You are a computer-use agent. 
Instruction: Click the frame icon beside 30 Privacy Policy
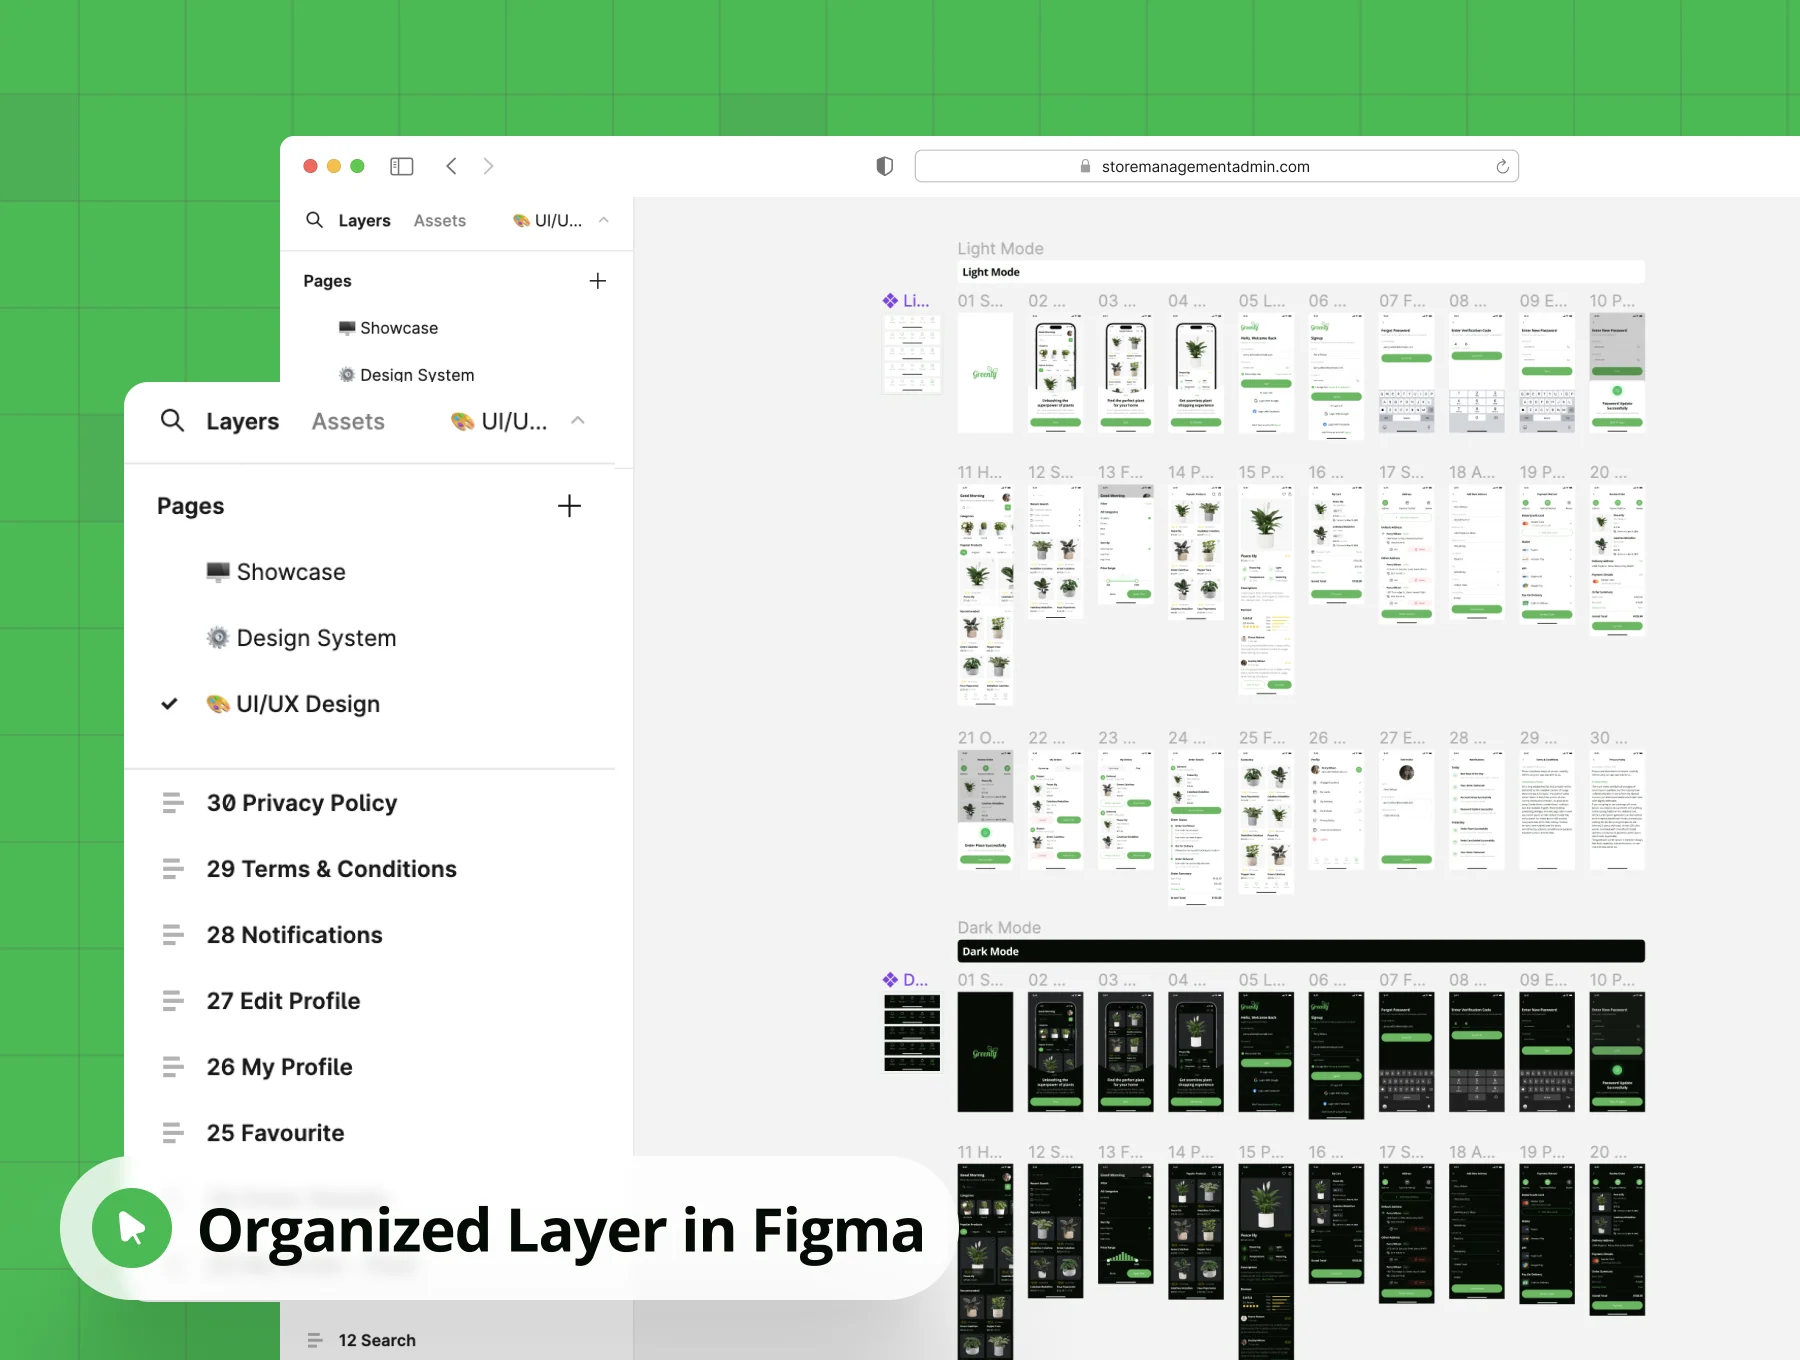(x=173, y=803)
